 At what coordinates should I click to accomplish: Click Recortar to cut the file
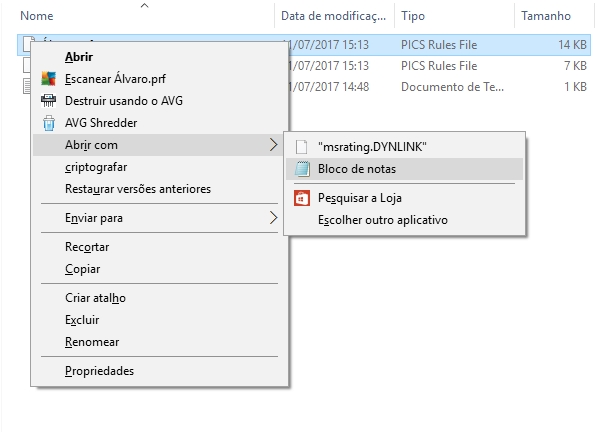87,247
